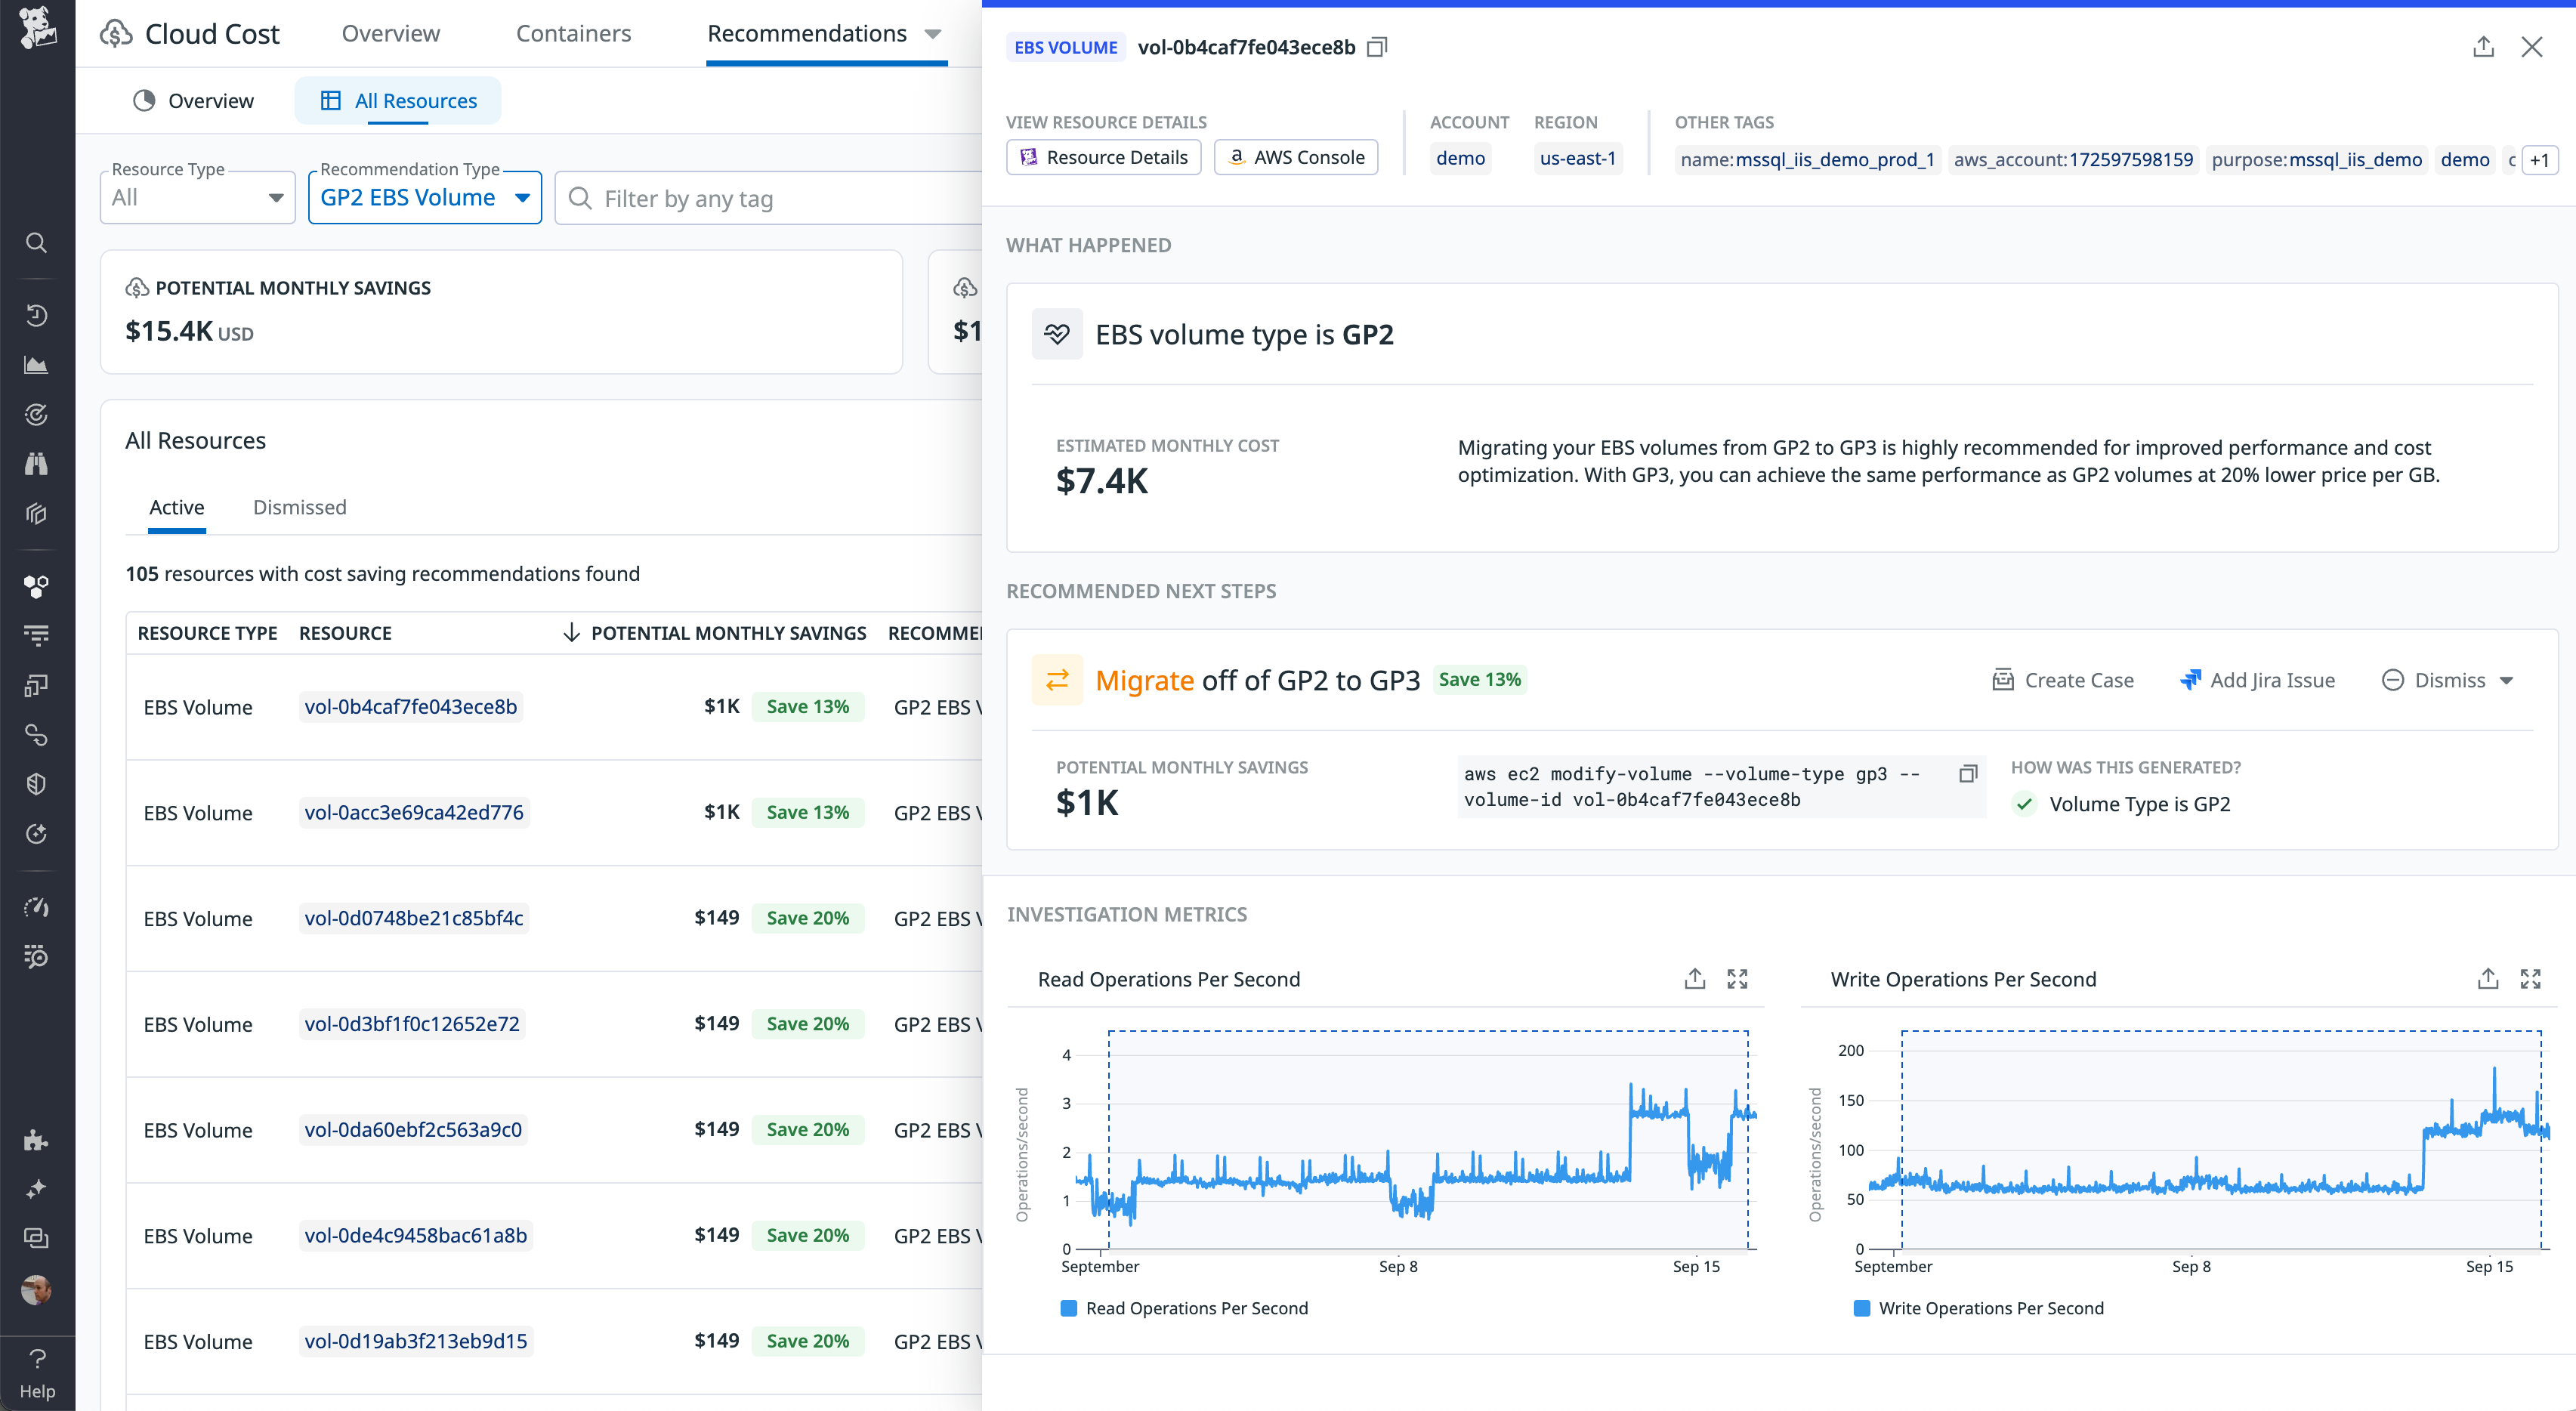
Task: Click the copy icon next to vol-0b4caf7fe043ece8b
Action: [1377, 47]
